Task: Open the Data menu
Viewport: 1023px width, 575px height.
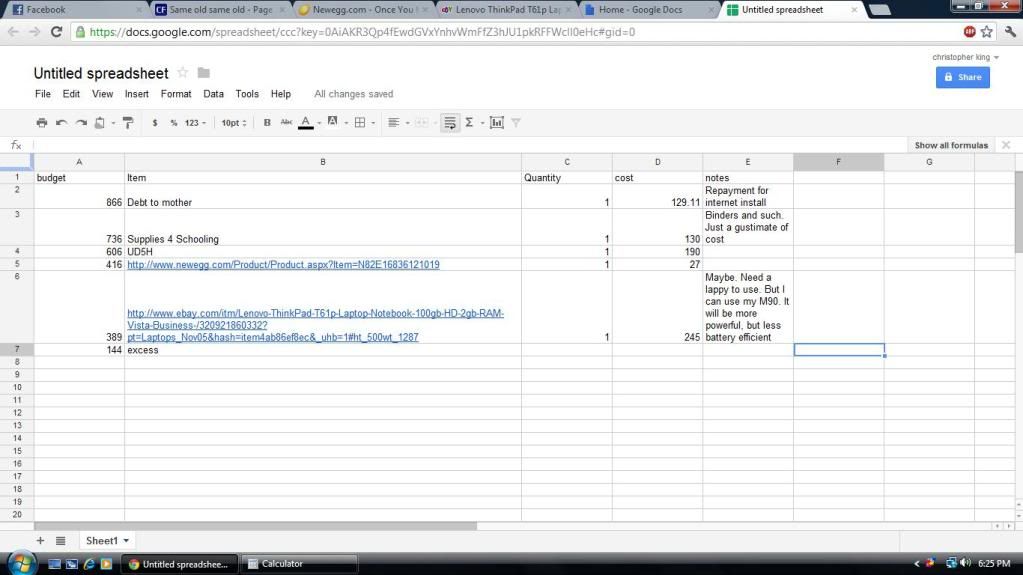Action: tap(213, 94)
